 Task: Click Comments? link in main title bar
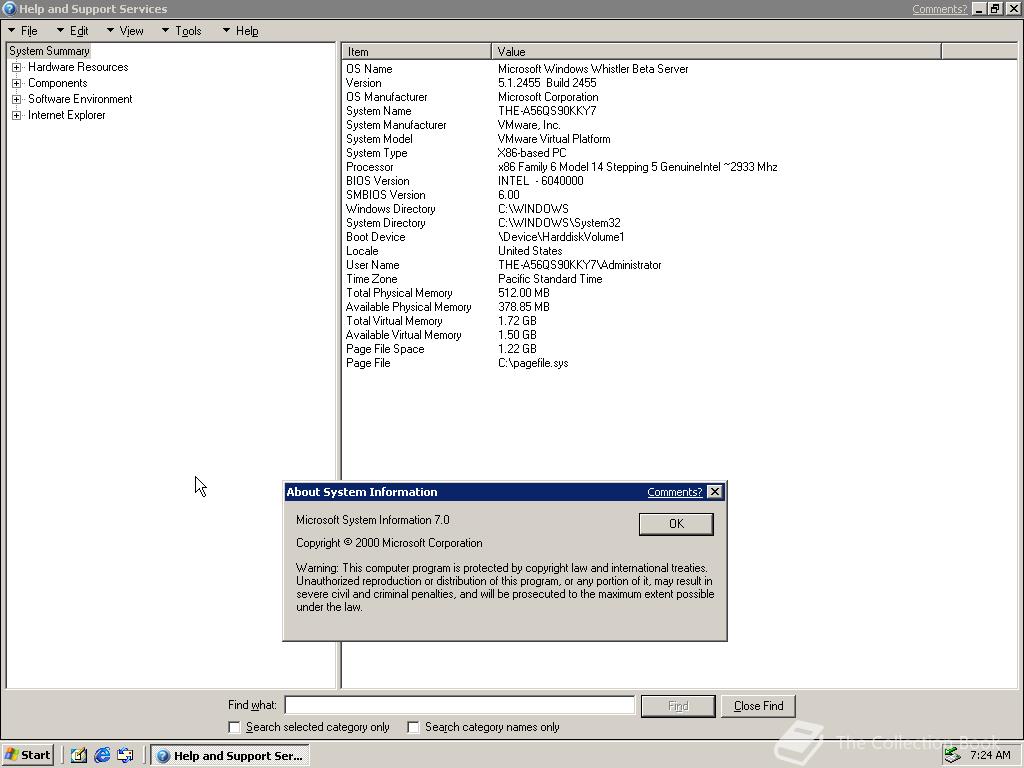[x=939, y=9]
